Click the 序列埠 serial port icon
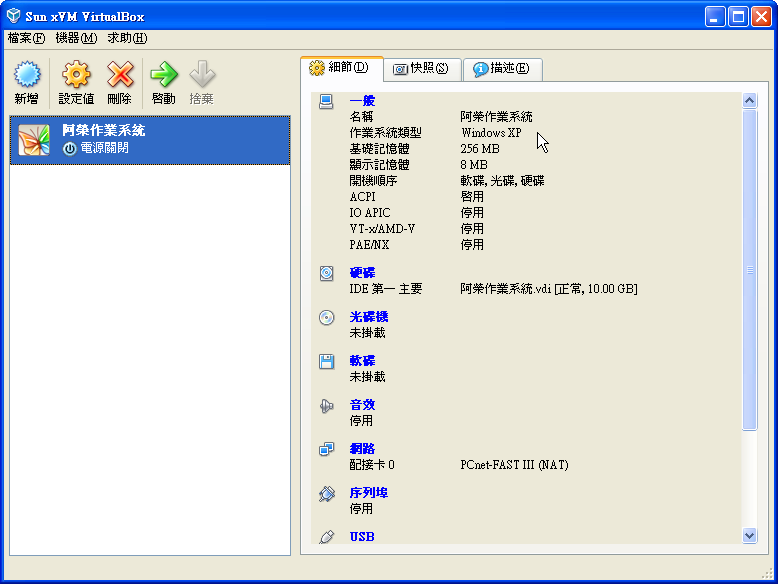The height and width of the screenshot is (584, 778). tap(326, 493)
